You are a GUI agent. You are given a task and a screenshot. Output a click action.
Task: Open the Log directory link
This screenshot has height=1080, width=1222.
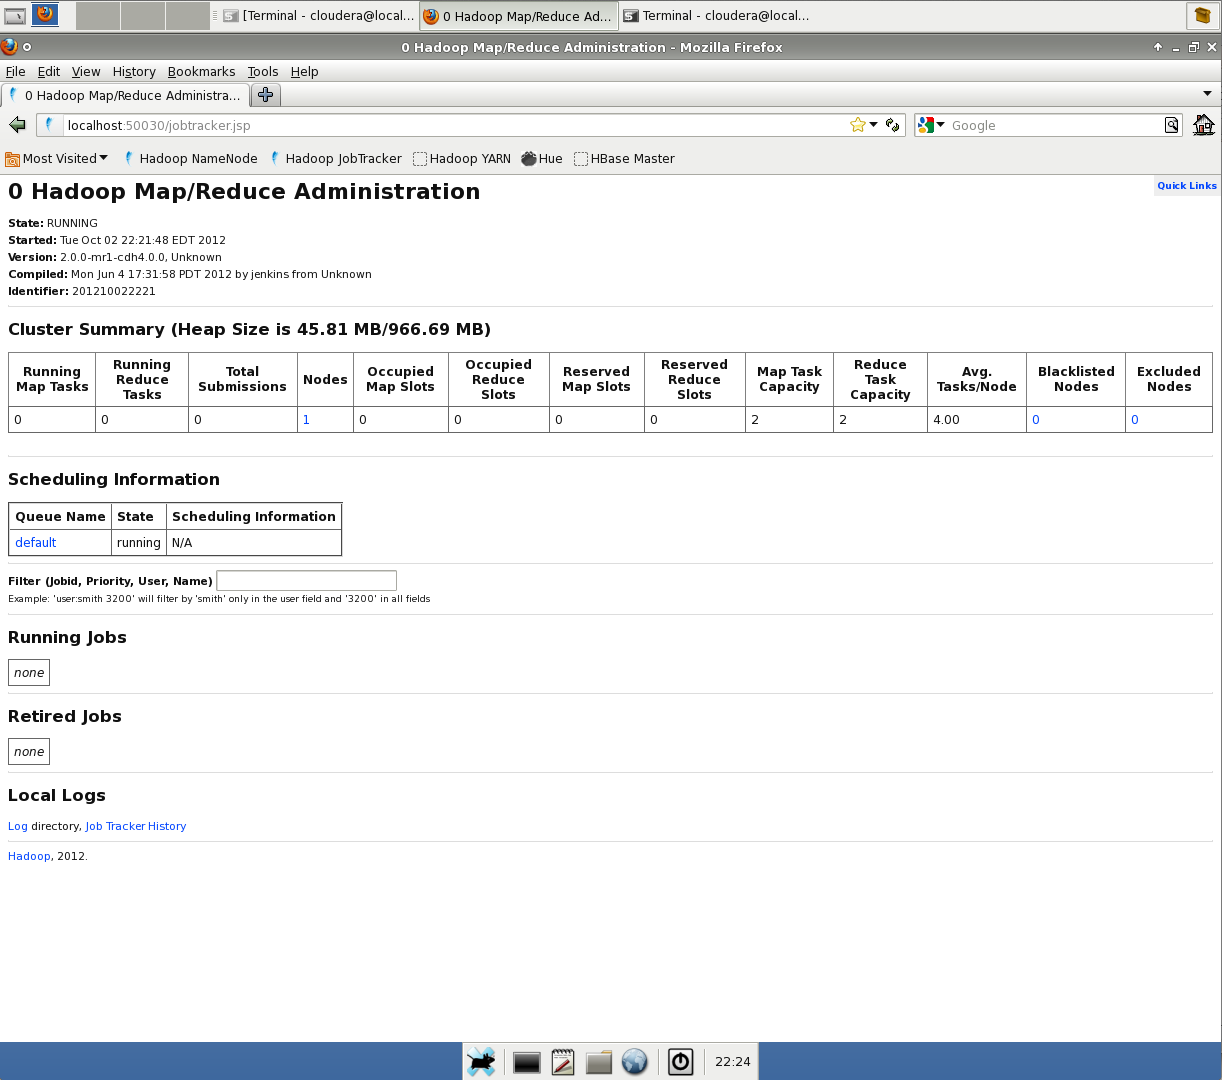pyautogui.click(x=18, y=826)
